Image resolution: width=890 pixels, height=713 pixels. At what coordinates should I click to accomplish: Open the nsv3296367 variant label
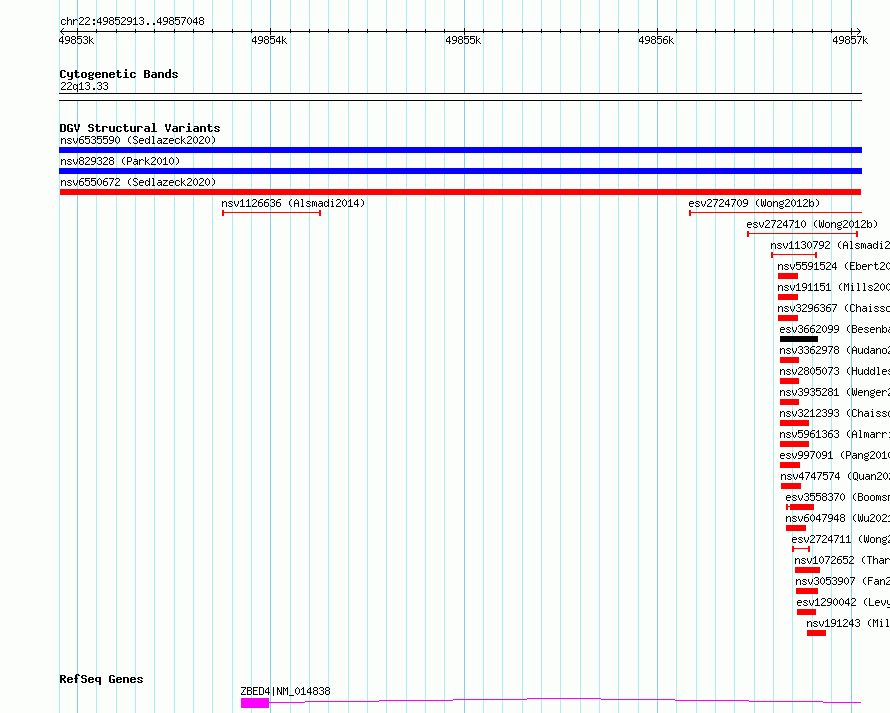point(833,308)
